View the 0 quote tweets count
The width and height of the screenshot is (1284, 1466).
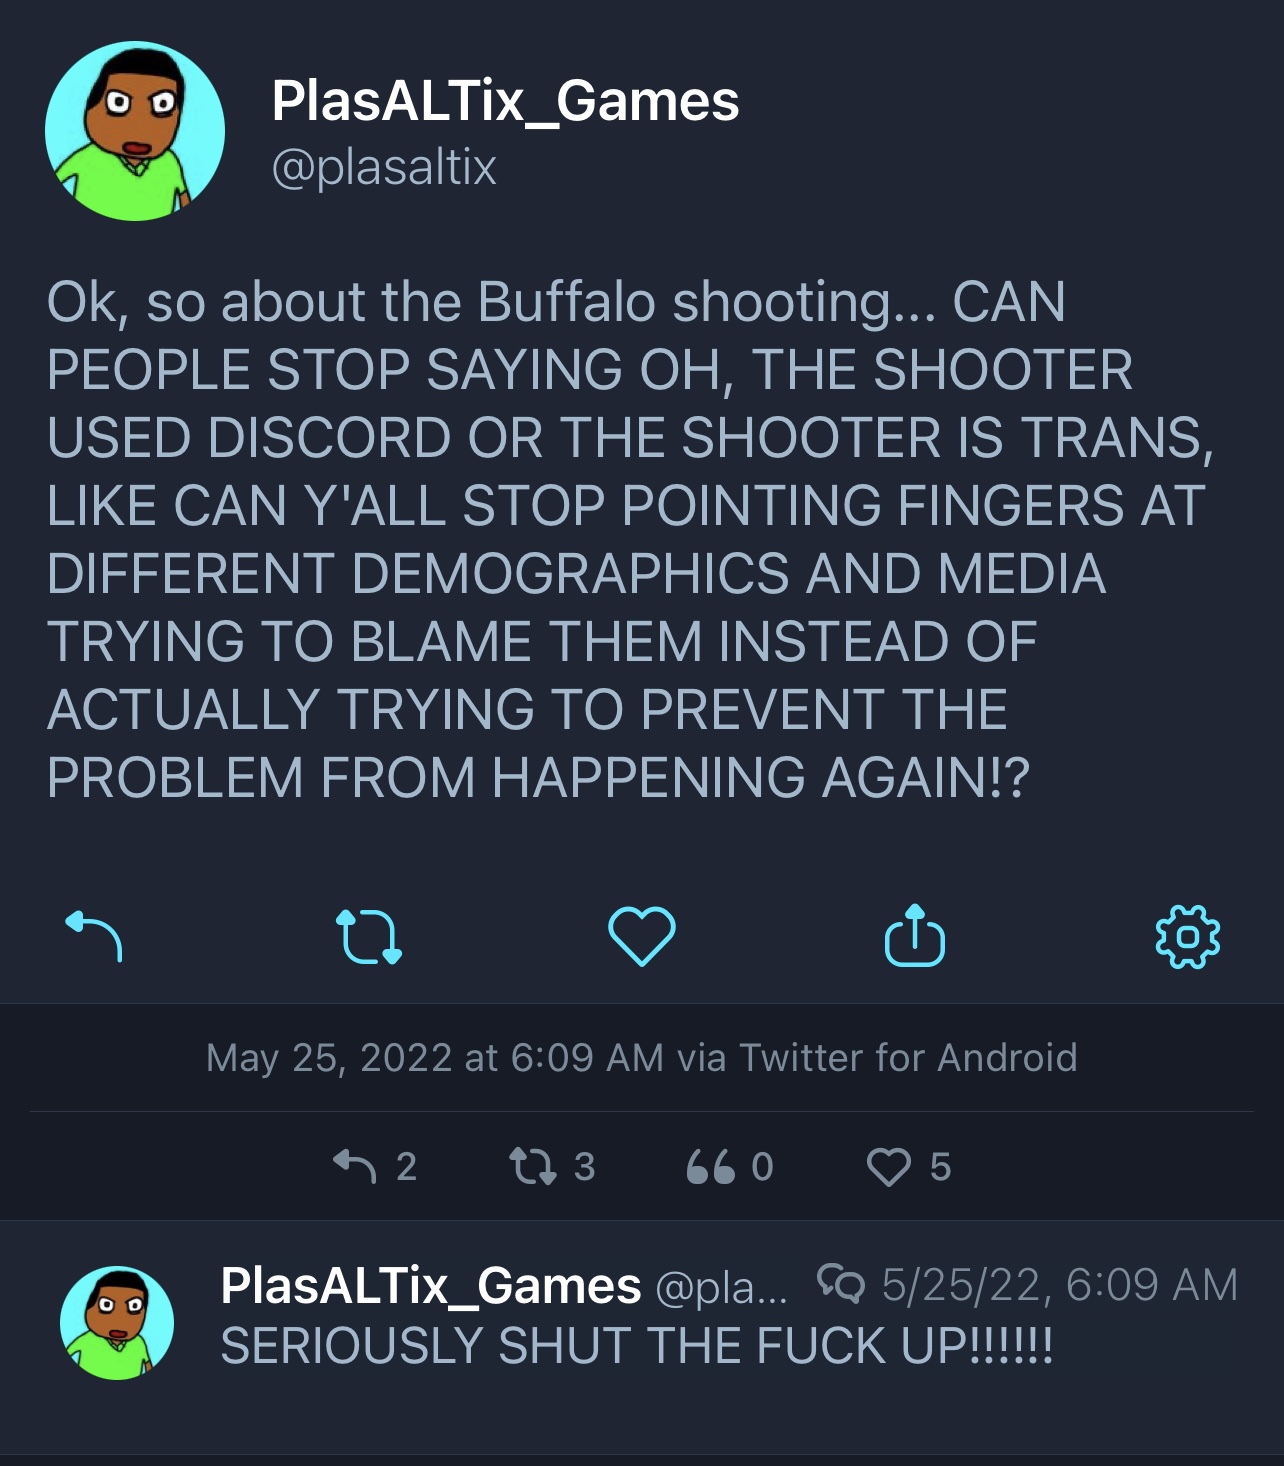(x=730, y=1166)
